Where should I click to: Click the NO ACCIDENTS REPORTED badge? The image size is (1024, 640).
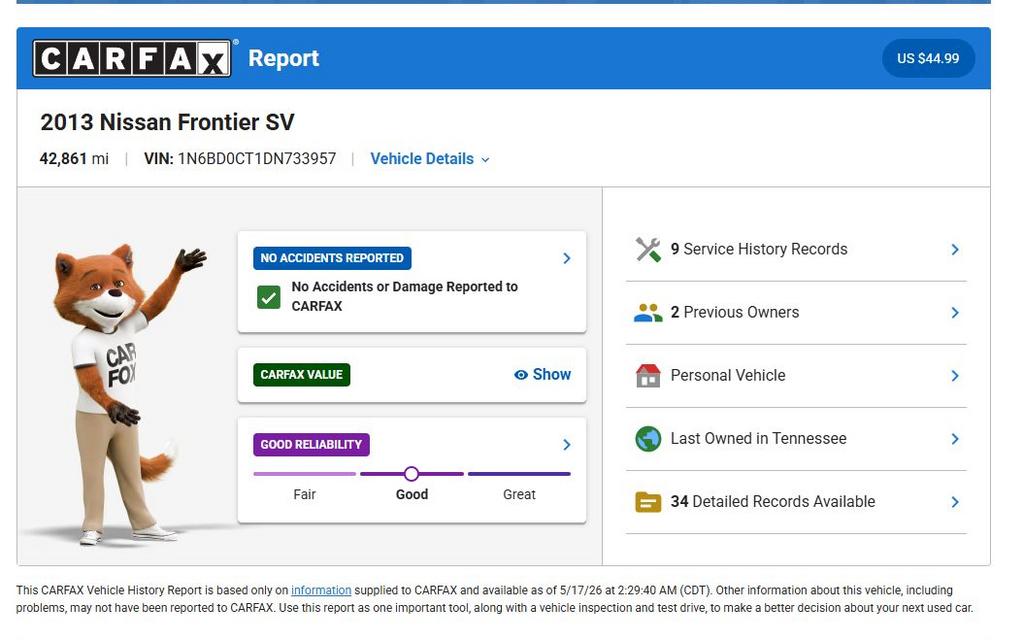tap(332, 258)
